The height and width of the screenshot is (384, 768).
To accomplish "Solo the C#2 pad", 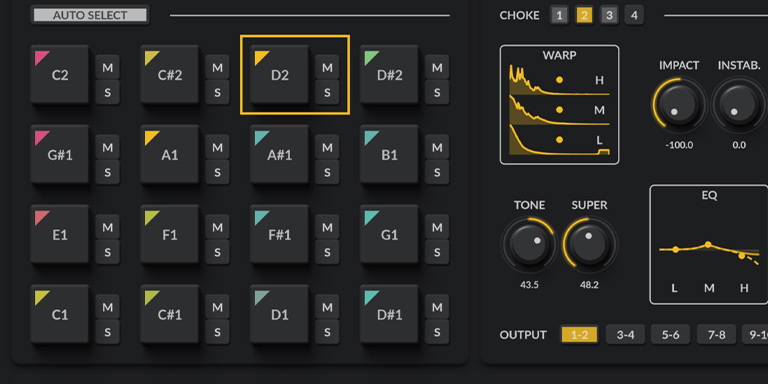I will (x=217, y=92).
